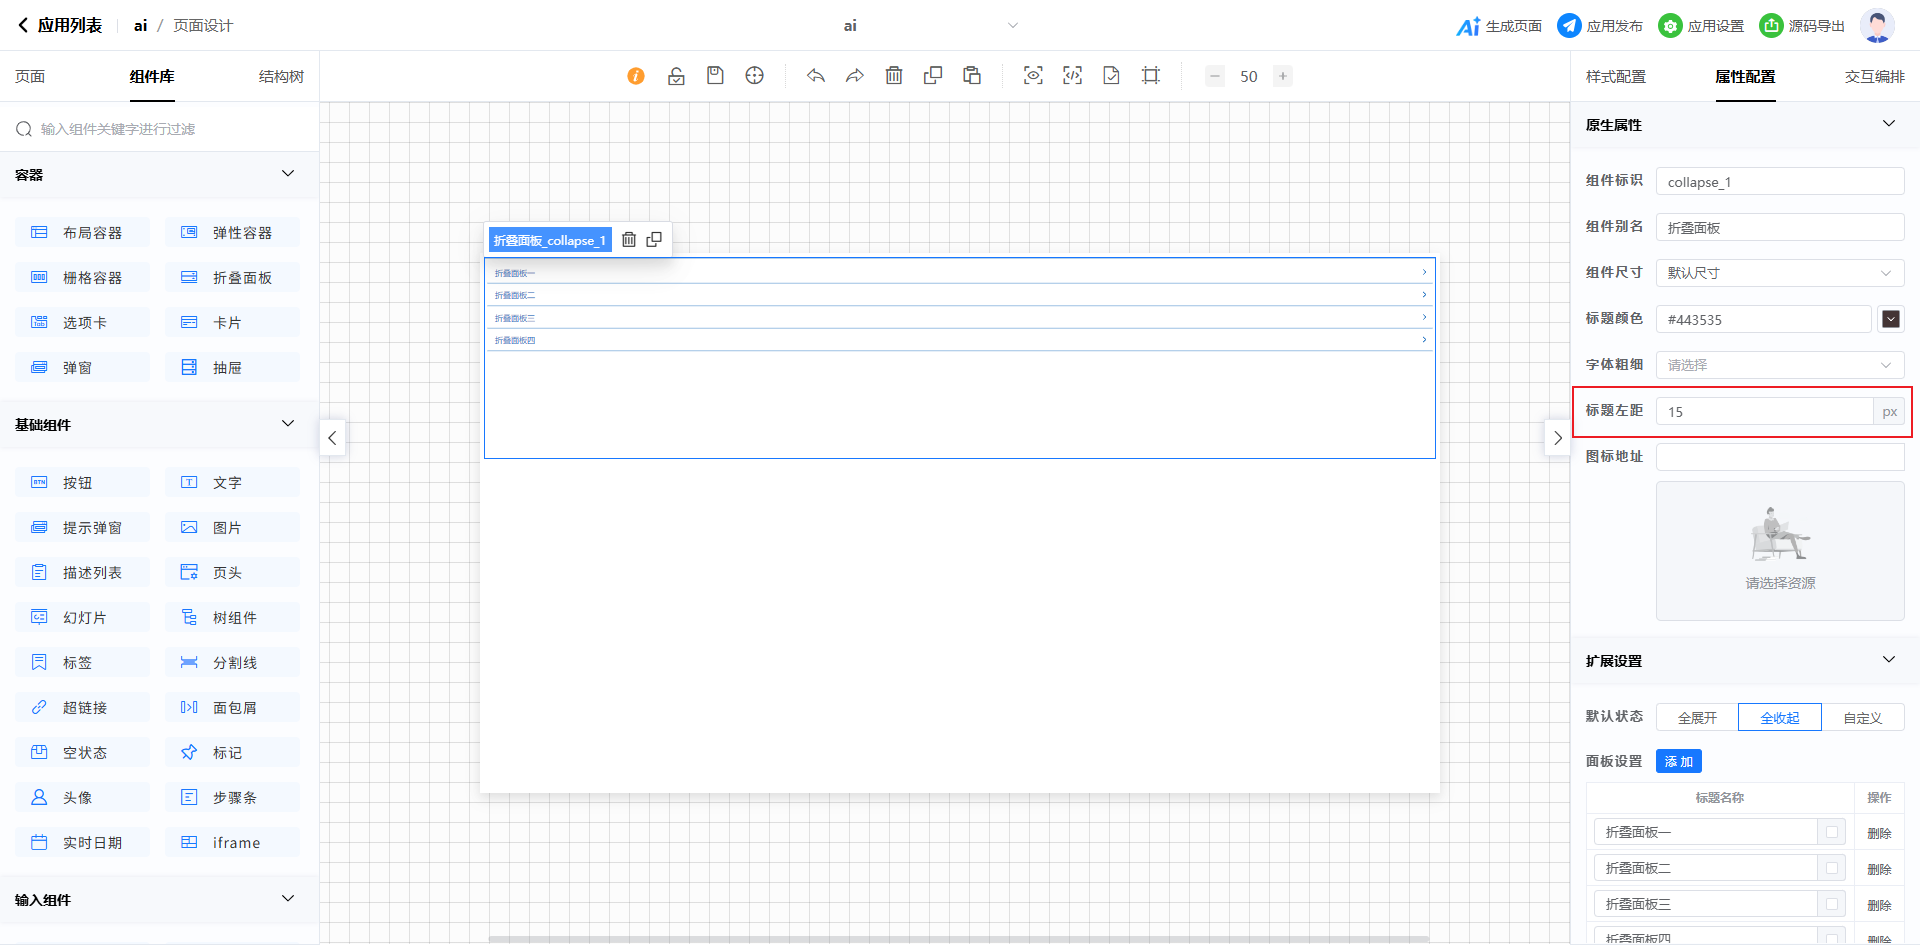Viewport: 1920px width, 945px height.
Task: Tick the checkbox beside 折叠面板一
Action: pos(1832,832)
